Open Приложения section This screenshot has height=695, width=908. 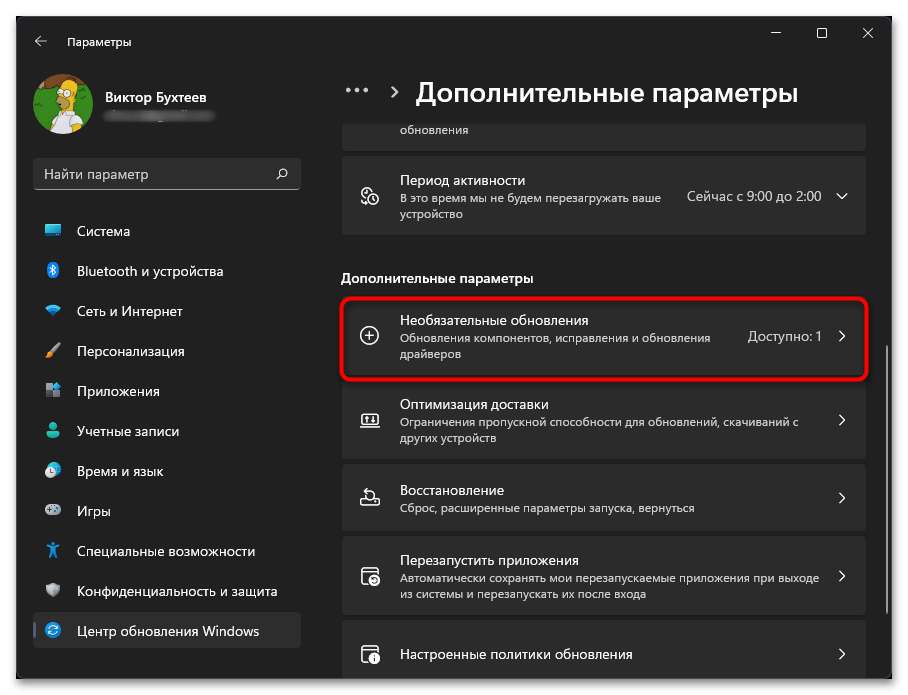click(167, 391)
